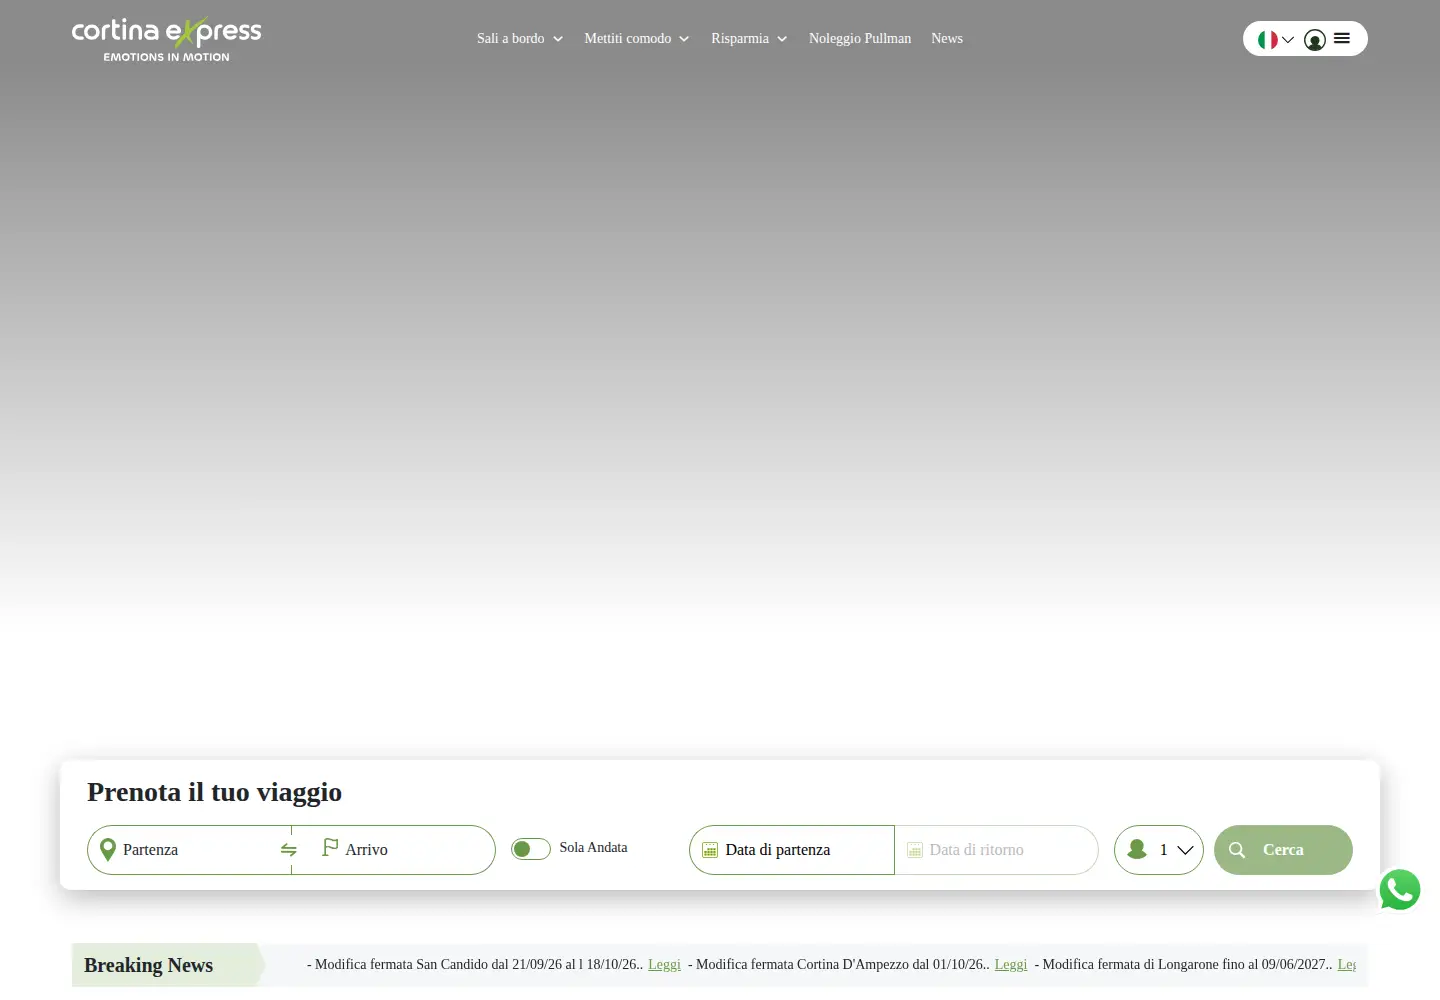Expand the Risparmia menu
1440x1000 pixels.
[749, 38]
